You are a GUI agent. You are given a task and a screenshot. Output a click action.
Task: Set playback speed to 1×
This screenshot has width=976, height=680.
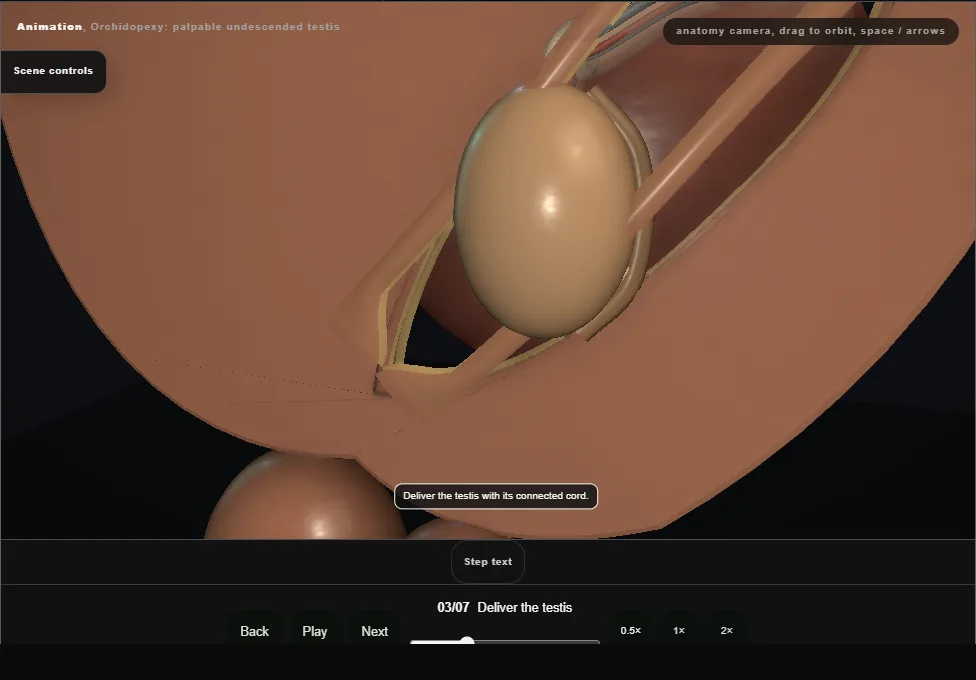tap(679, 630)
